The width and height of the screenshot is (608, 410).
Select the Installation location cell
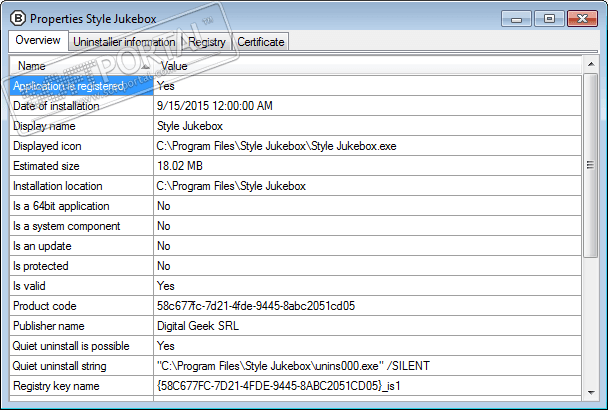click(81, 186)
